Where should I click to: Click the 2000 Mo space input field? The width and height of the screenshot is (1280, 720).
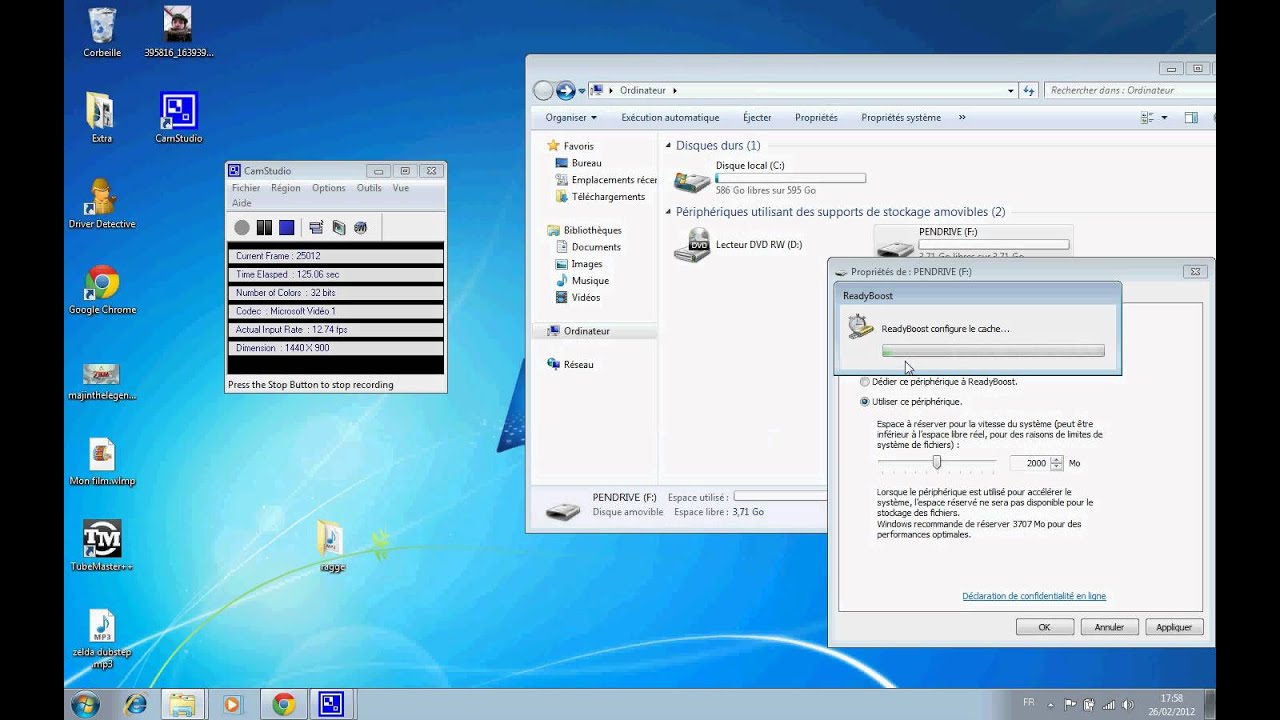point(1029,463)
